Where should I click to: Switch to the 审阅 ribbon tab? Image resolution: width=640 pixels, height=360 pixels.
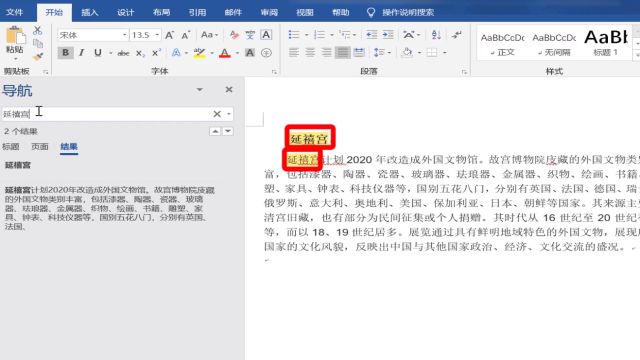269,13
